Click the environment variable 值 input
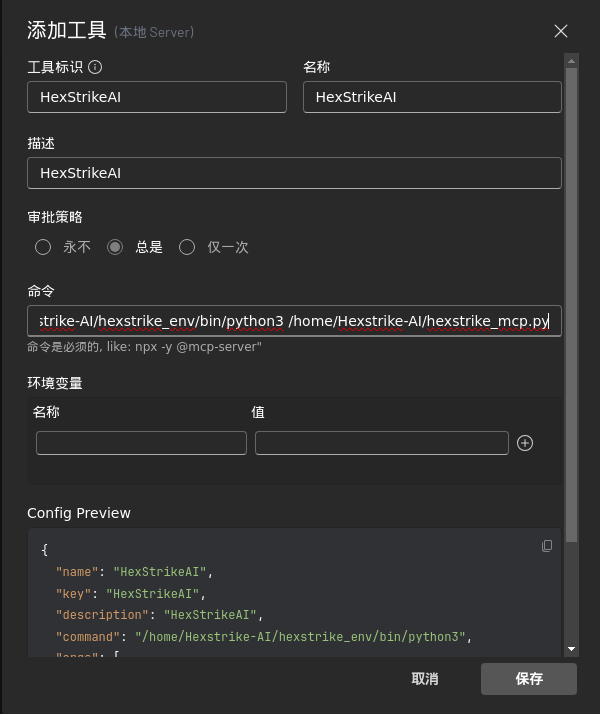 pyautogui.click(x=381, y=443)
